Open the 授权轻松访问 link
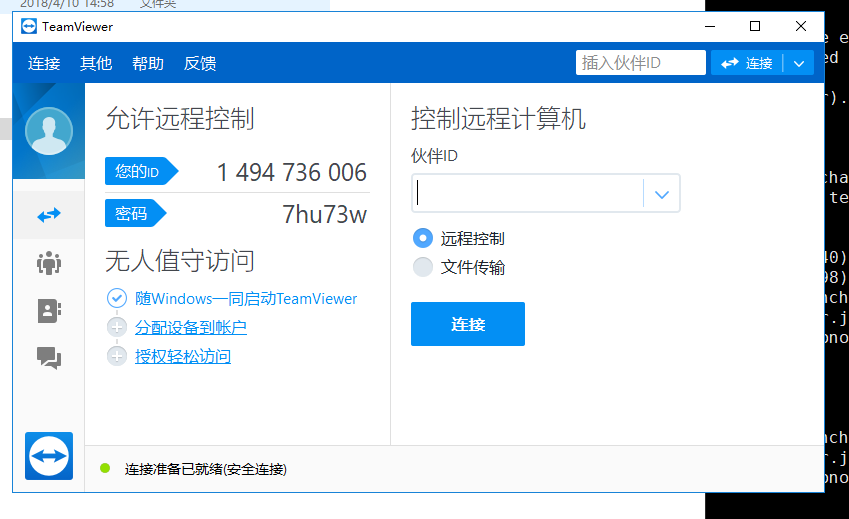 pos(183,357)
